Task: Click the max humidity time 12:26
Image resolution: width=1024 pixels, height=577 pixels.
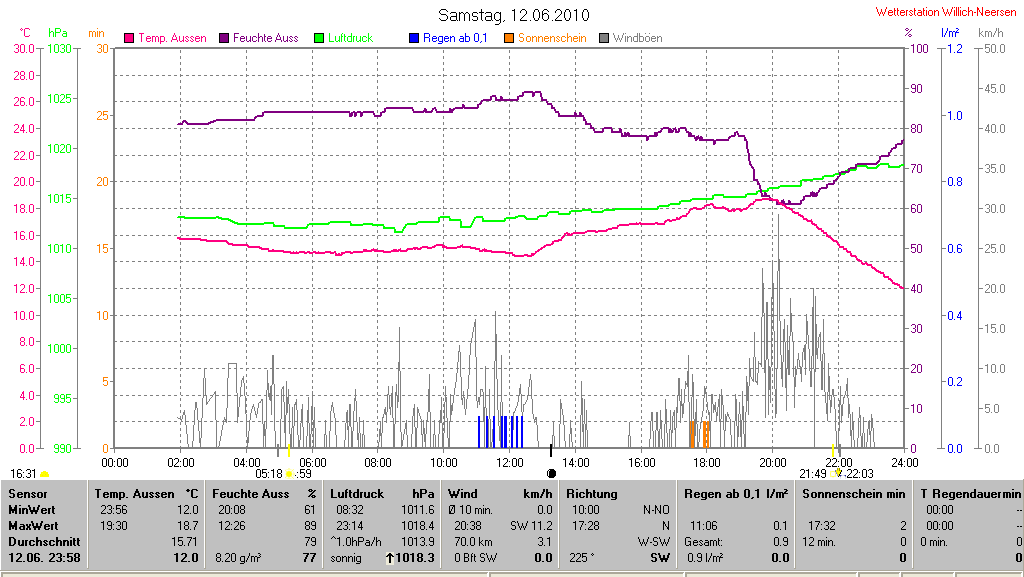Action: point(232,525)
